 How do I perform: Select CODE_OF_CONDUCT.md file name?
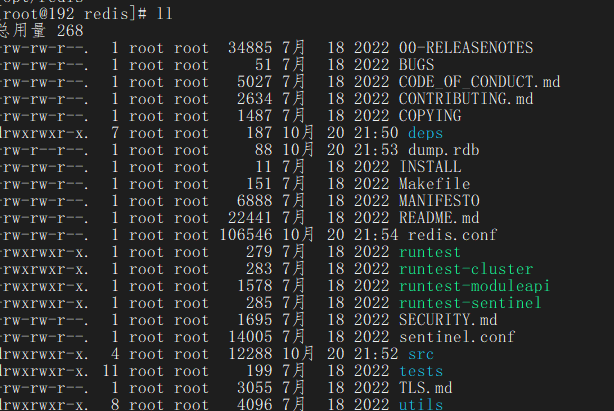point(479,82)
